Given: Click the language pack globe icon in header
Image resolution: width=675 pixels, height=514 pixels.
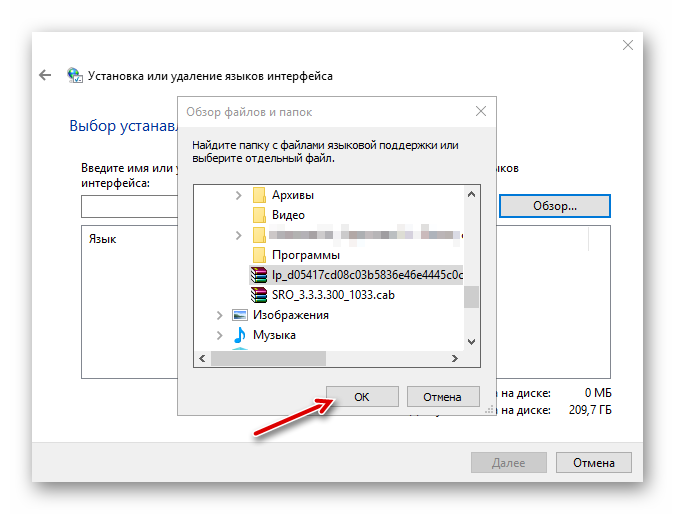Looking at the screenshot, I should click(75, 76).
